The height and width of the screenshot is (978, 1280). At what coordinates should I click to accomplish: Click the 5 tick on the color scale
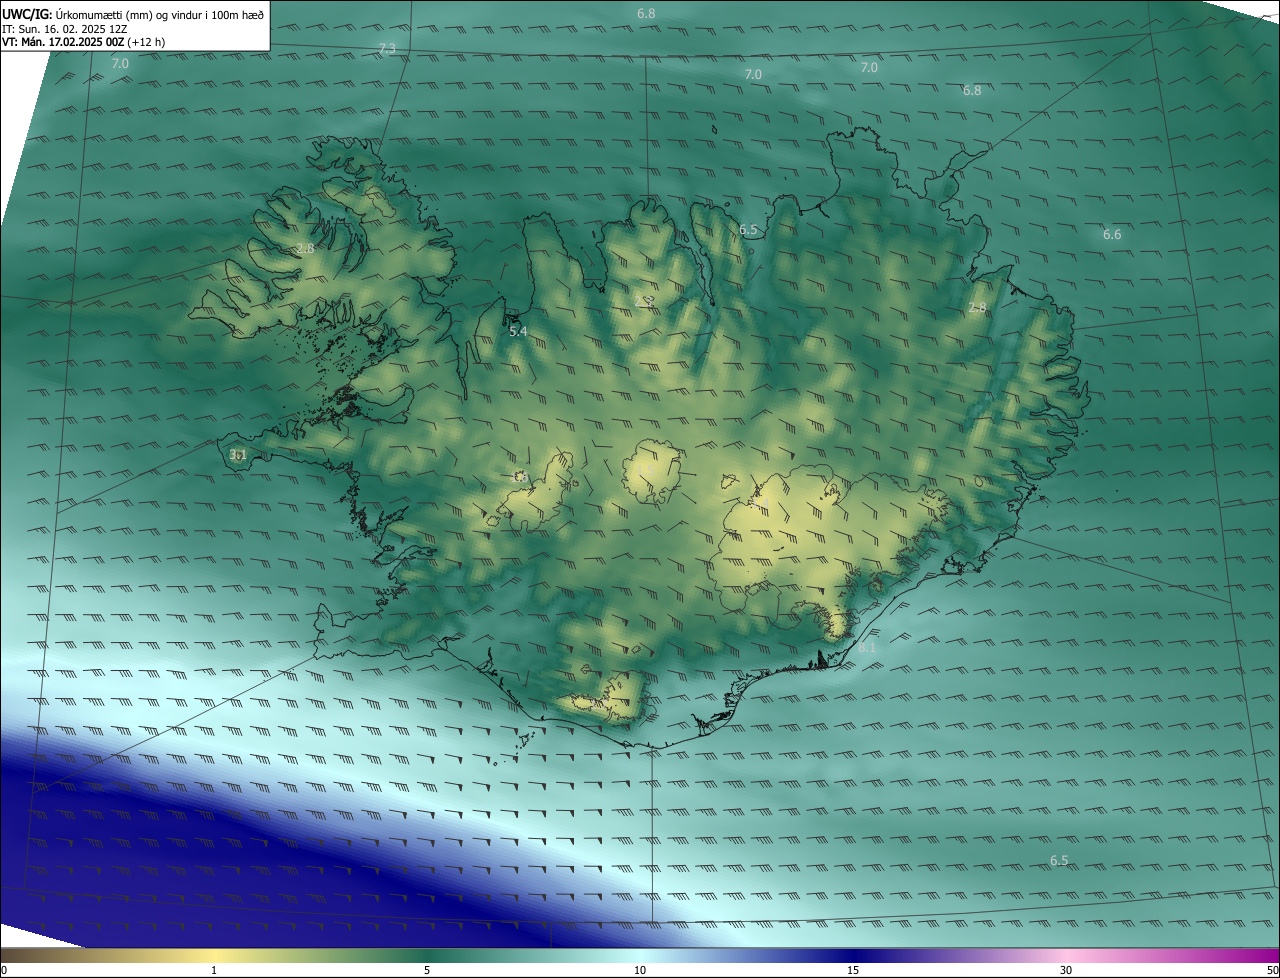click(x=427, y=971)
